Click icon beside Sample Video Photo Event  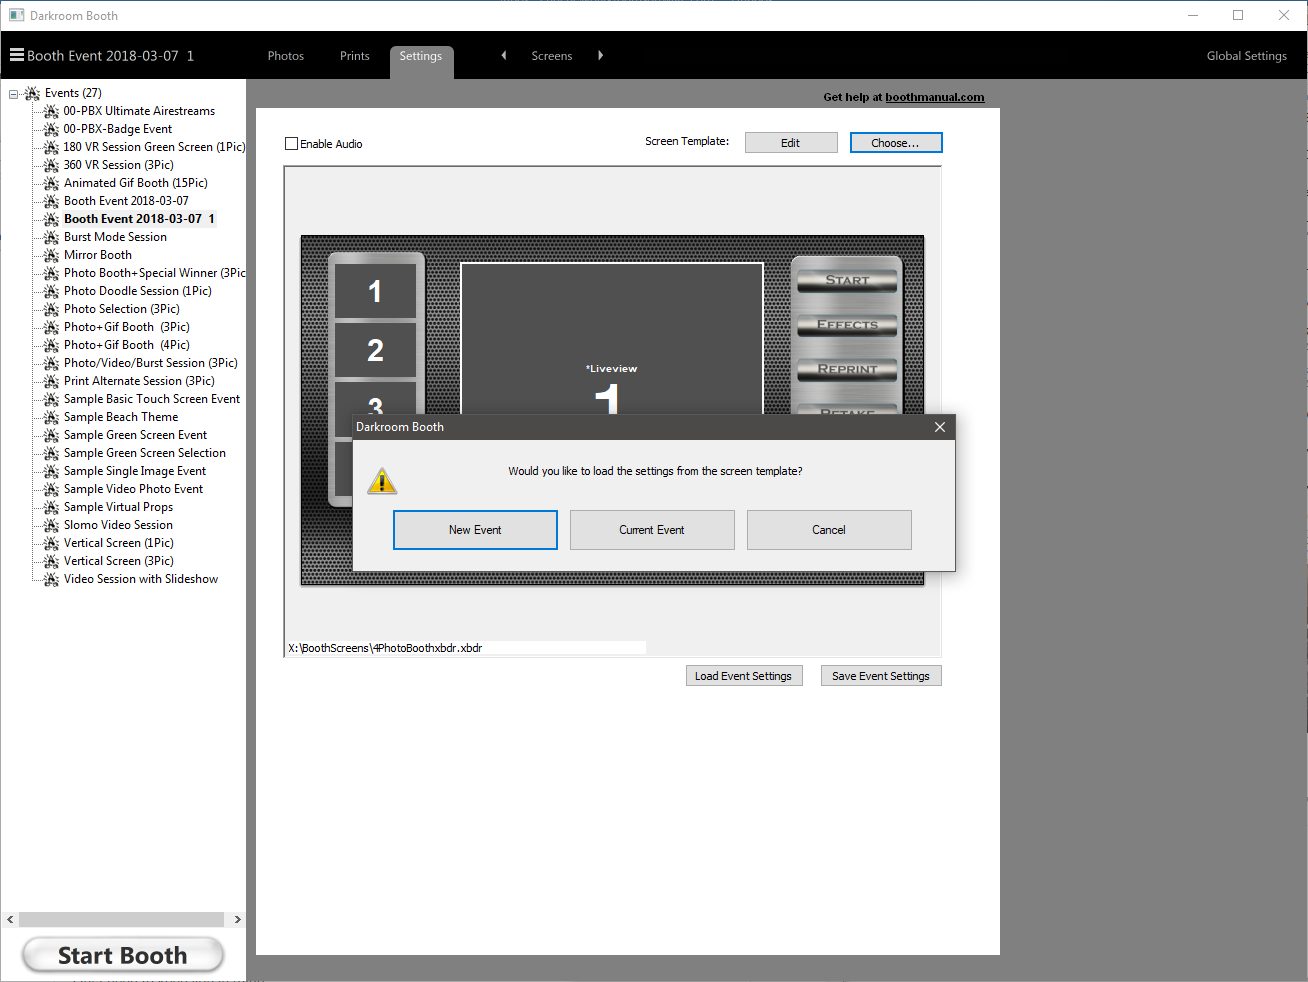[x=52, y=489]
